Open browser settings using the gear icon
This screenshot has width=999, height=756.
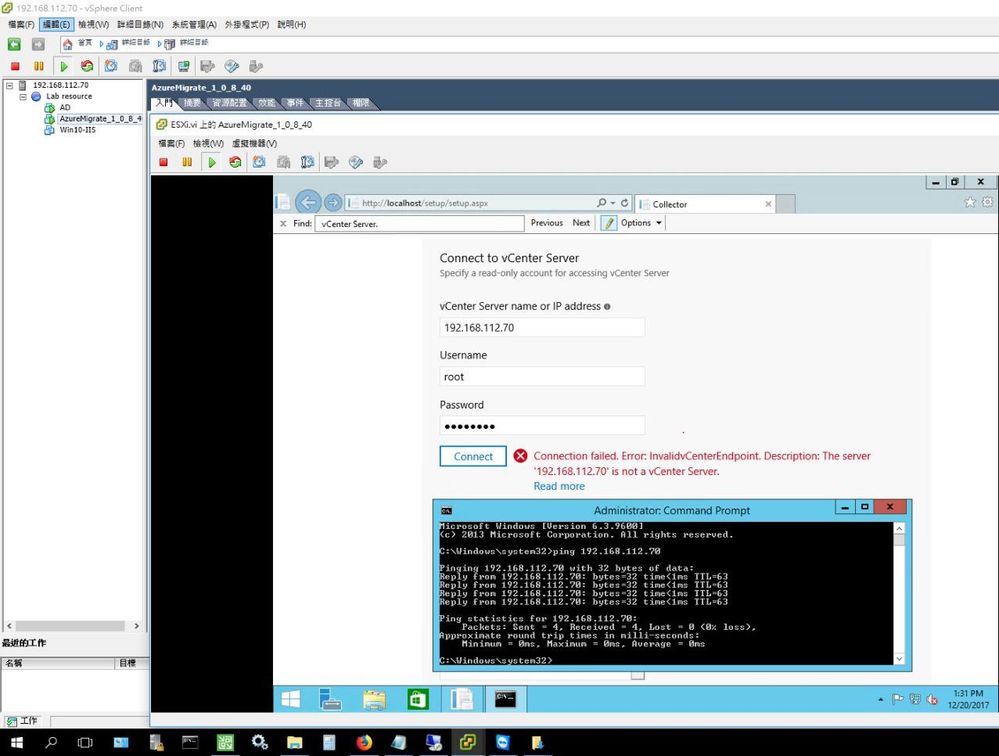click(987, 203)
